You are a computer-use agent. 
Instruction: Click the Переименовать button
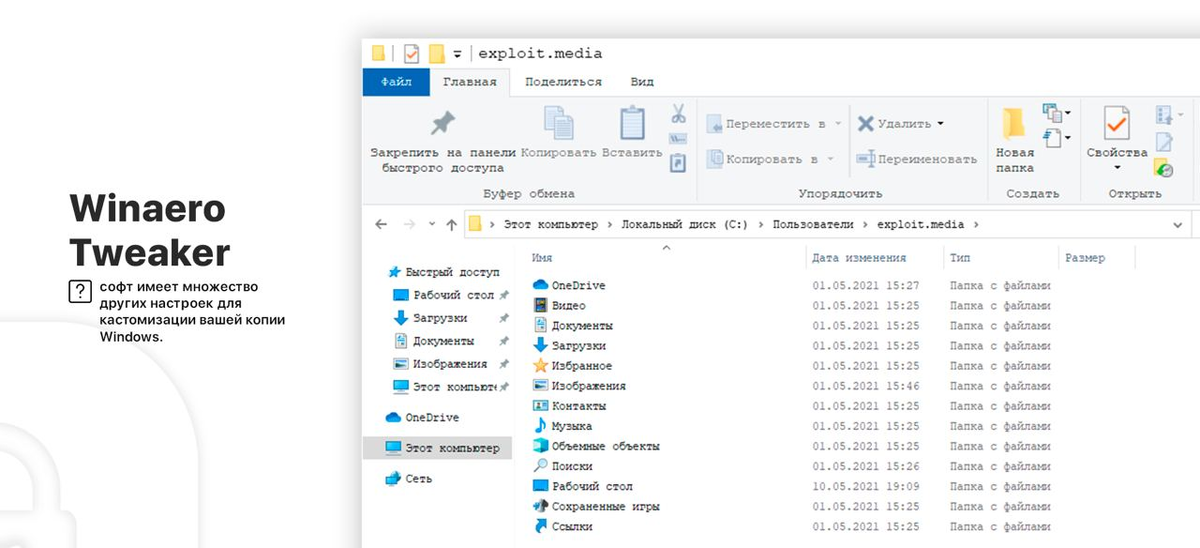click(916, 159)
